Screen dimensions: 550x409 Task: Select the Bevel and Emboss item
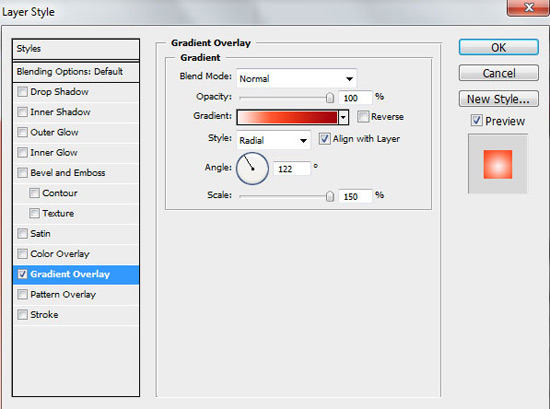[x=76, y=173]
